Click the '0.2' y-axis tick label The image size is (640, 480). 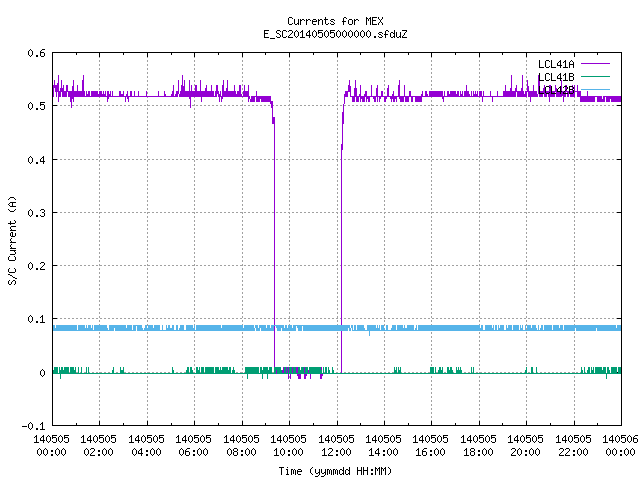coord(36,266)
